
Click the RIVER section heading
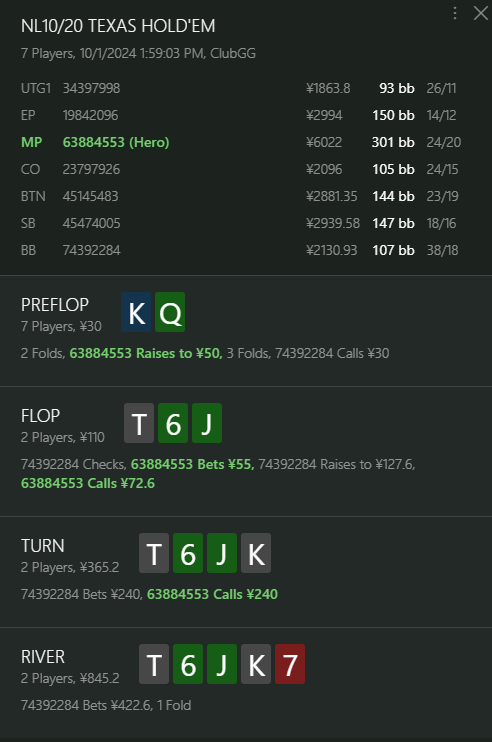click(x=43, y=657)
